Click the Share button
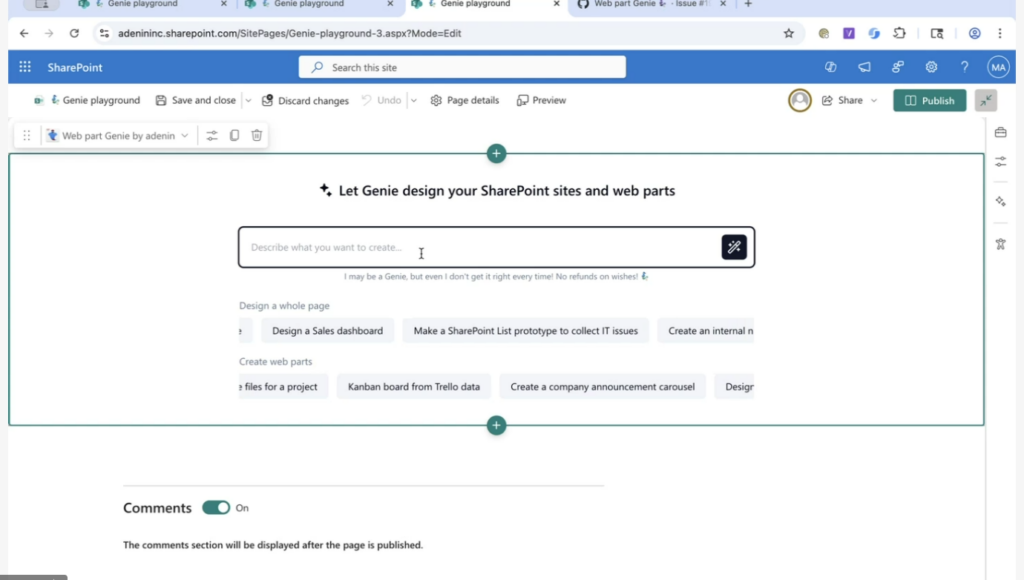Viewport: 1024px width, 580px height. click(842, 100)
